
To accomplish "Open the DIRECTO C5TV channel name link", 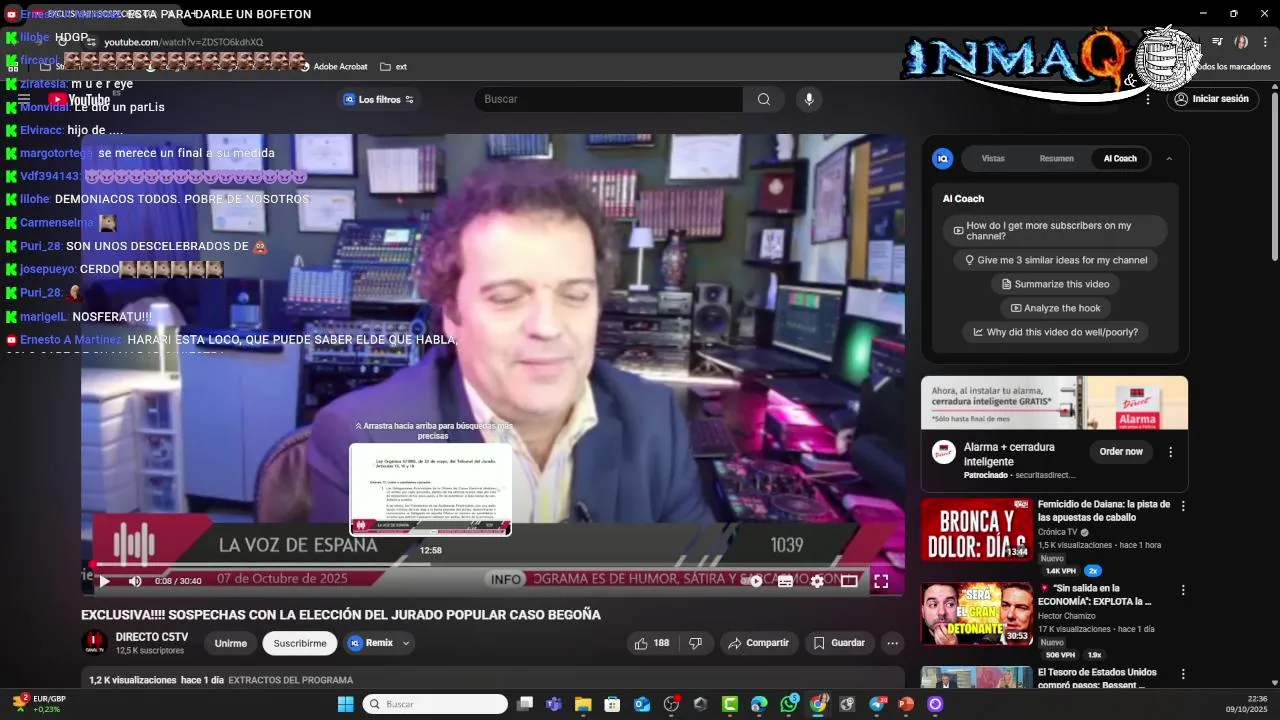I will [152, 637].
